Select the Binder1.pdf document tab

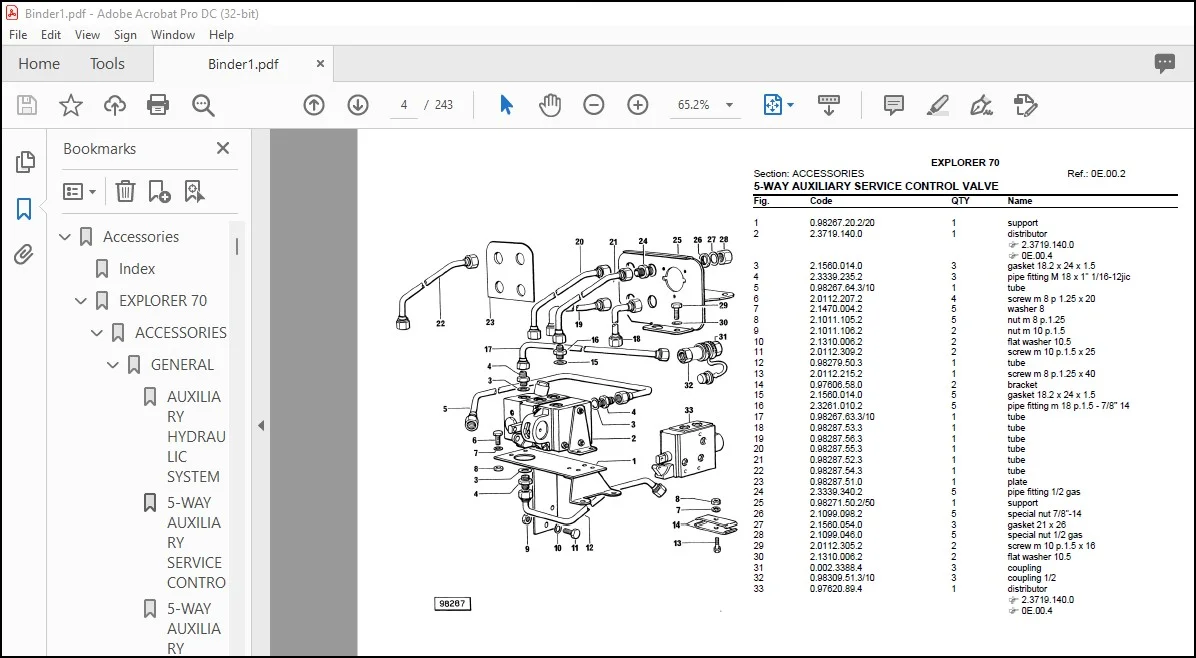pos(243,64)
